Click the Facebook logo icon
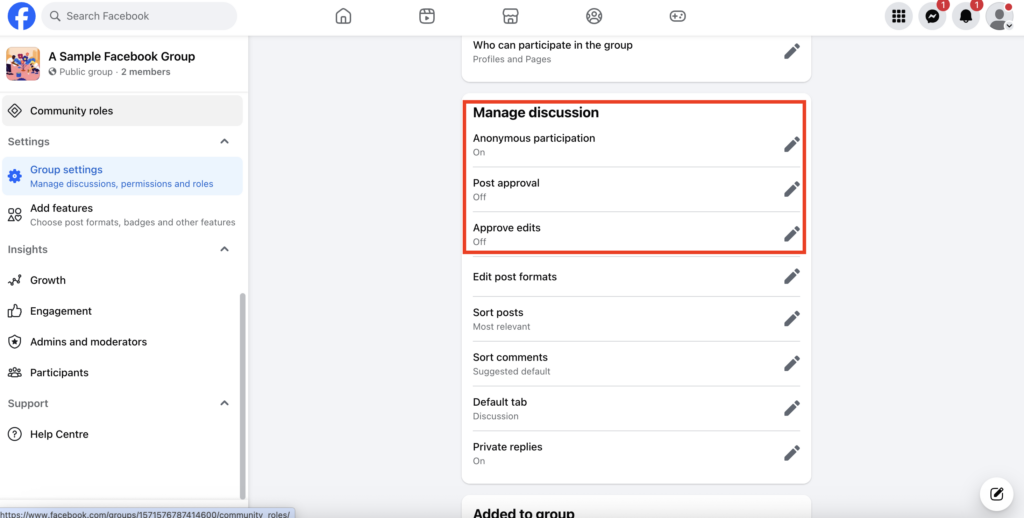The image size is (1024, 518). [x=21, y=16]
